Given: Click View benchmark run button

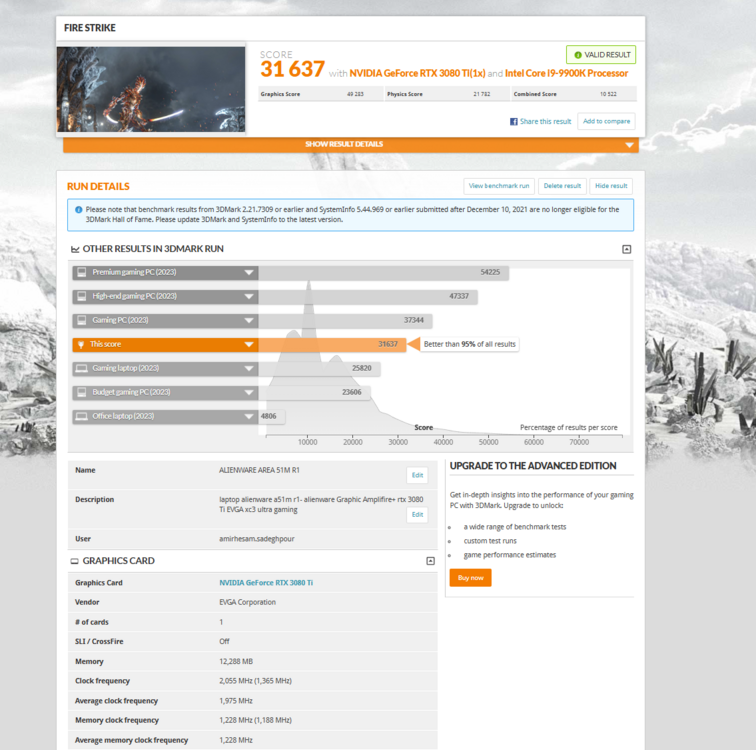Looking at the screenshot, I should click(499, 186).
